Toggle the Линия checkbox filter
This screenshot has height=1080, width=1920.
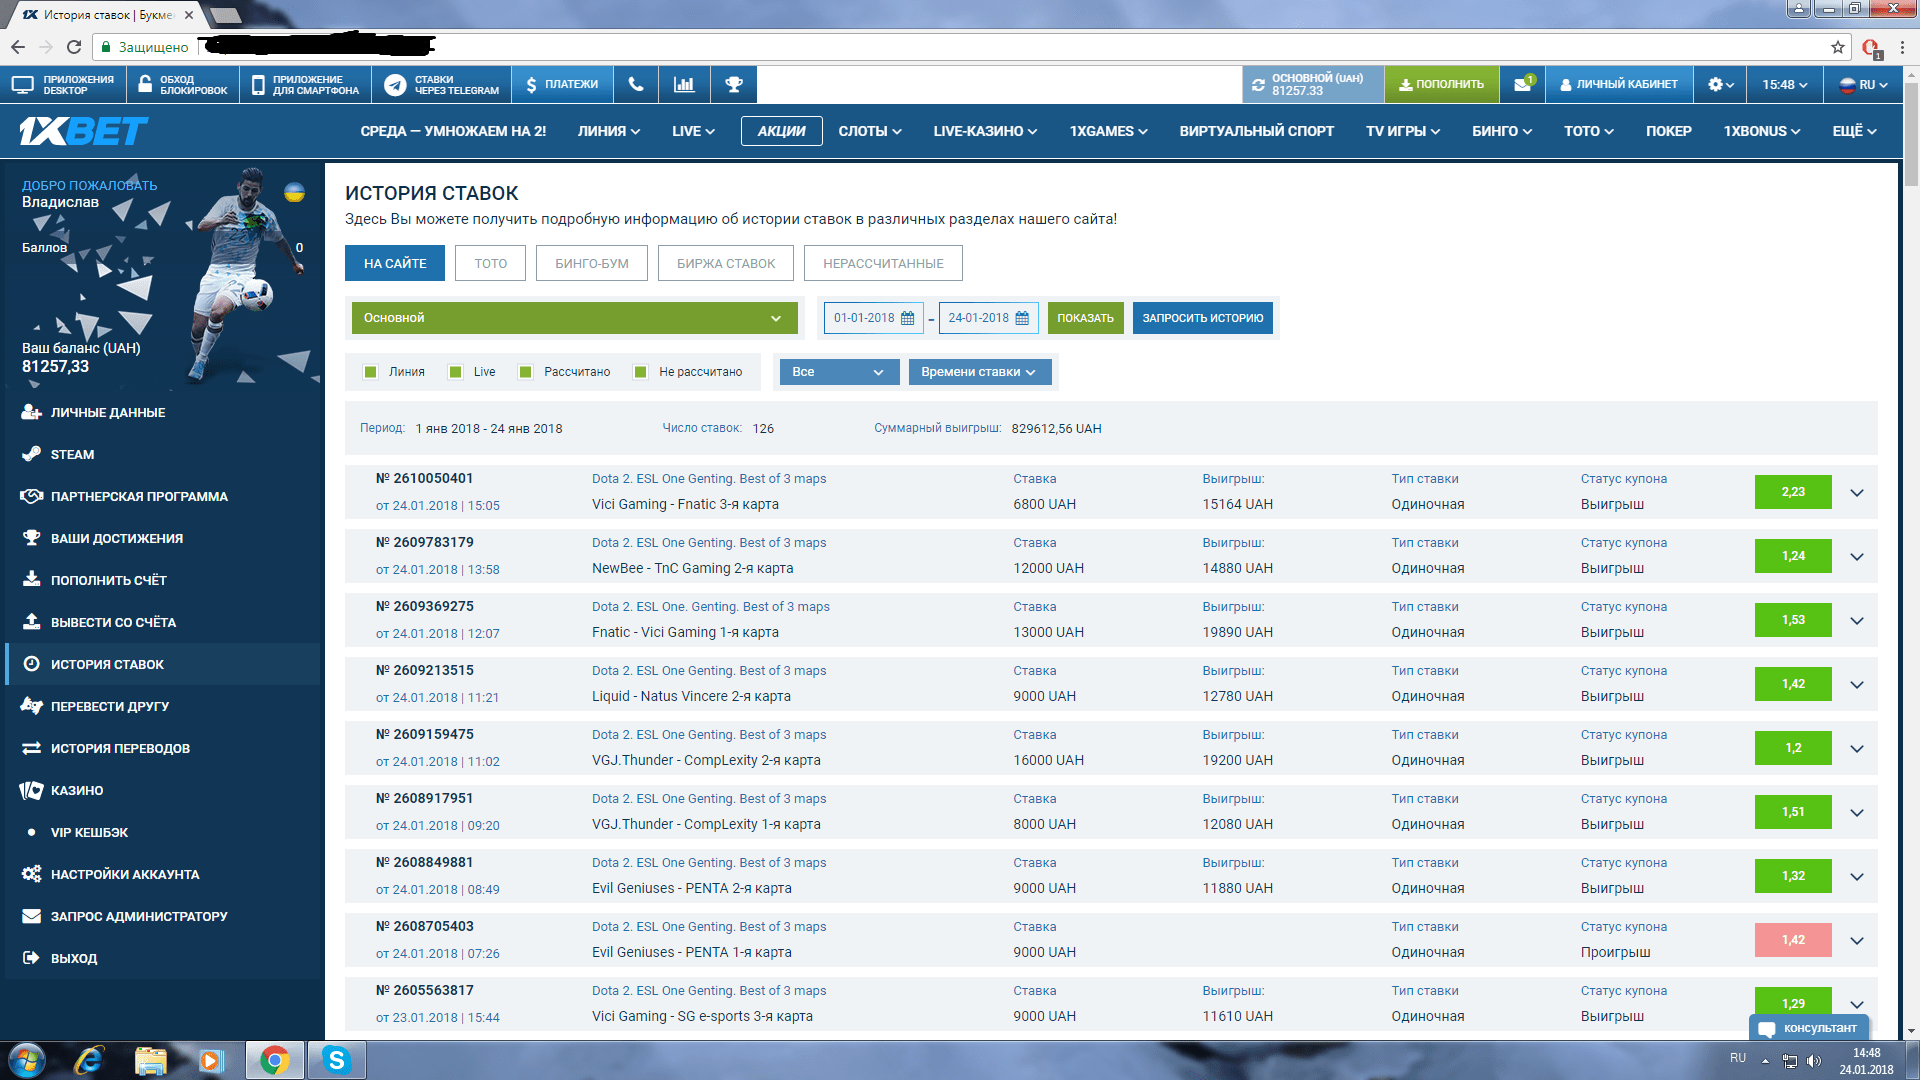coord(371,372)
